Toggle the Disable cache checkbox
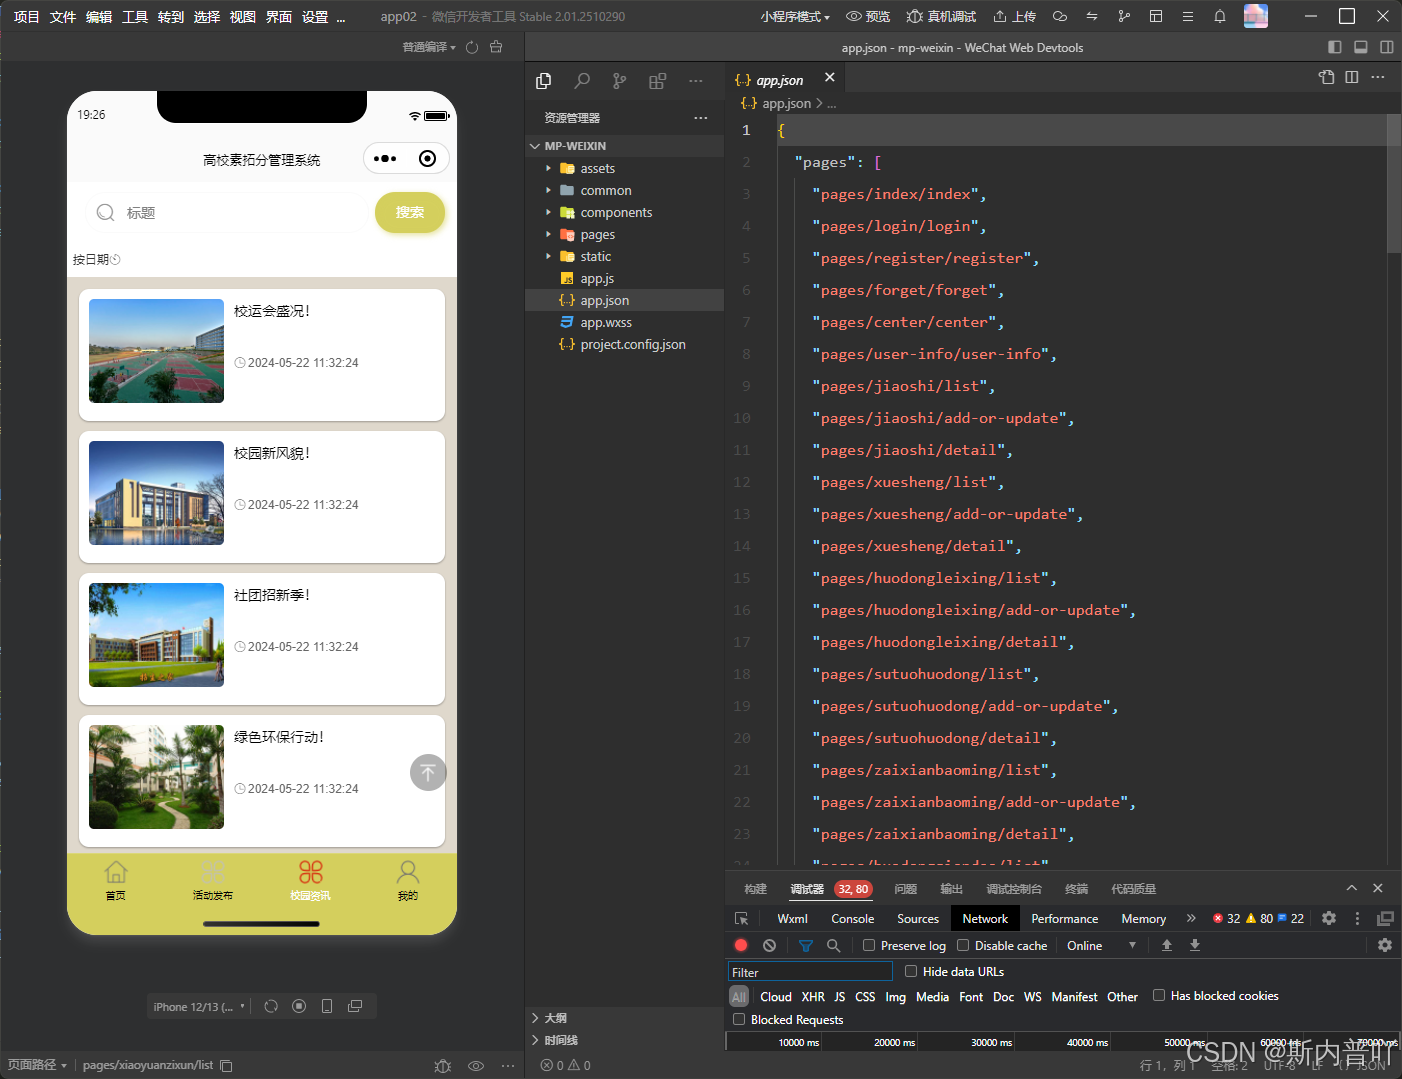 pyautogui.click(x=963, y=945)
